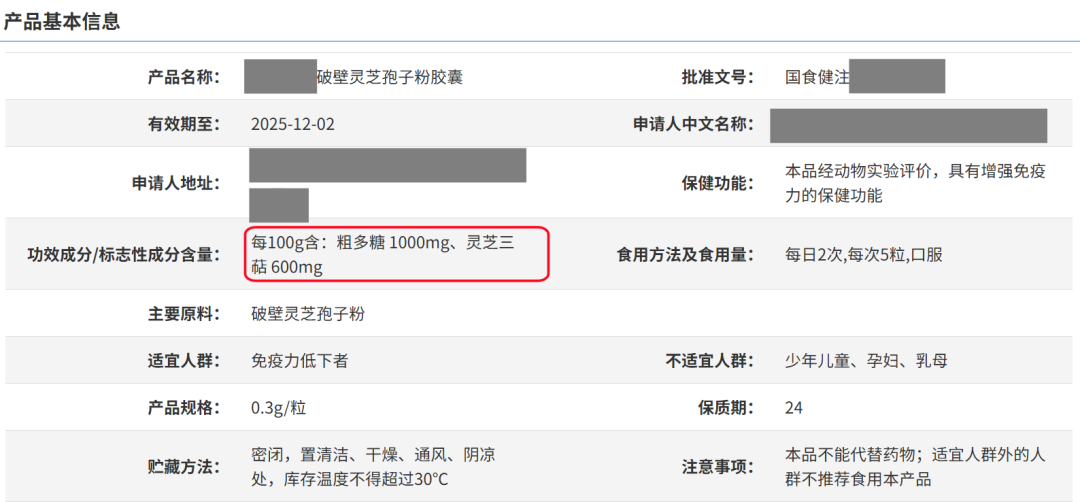Select the 产品名称 label
The image size is (1080, 502).
click(183, 77)
